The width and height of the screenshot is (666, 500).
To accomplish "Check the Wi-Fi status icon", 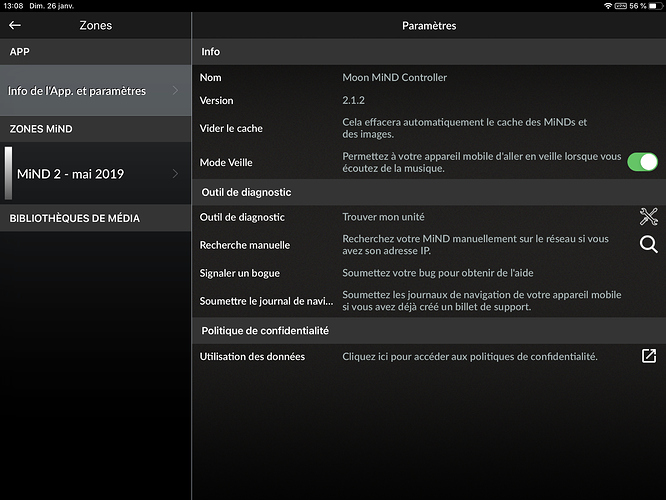I will click(608, 6).
